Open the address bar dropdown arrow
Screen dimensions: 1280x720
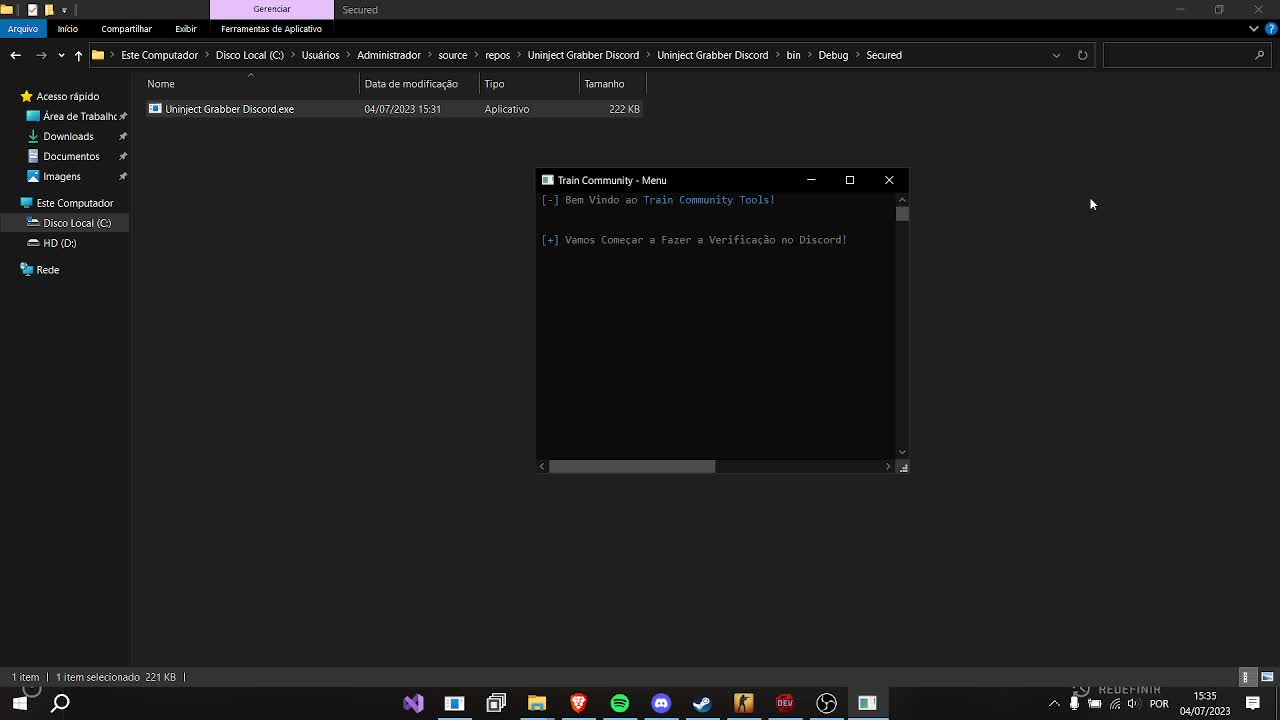1057,55
